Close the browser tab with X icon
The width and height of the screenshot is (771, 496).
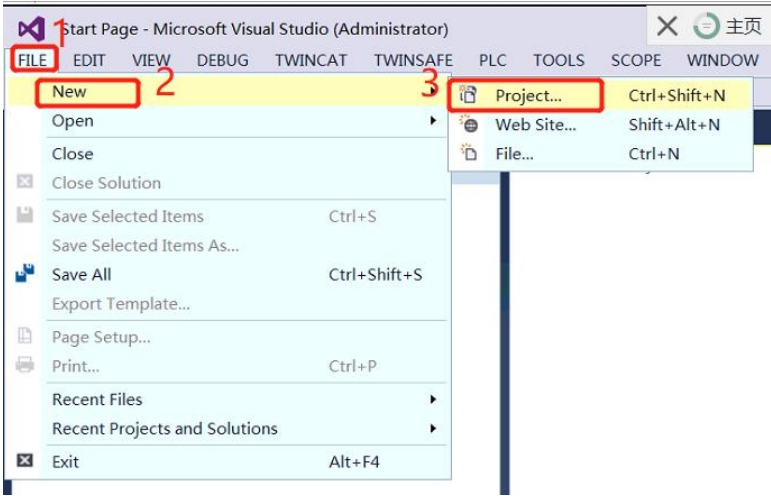click(x=667, y=26)
